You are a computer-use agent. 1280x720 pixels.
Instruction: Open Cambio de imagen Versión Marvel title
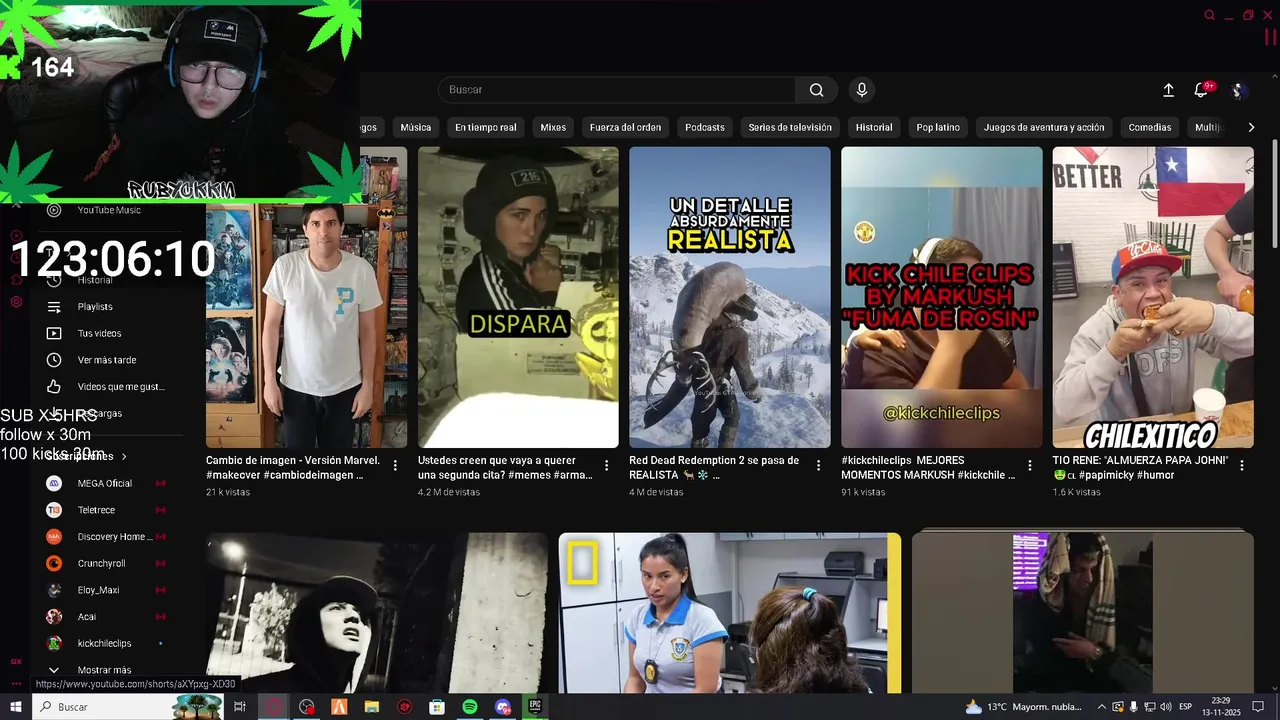(294, 468)
